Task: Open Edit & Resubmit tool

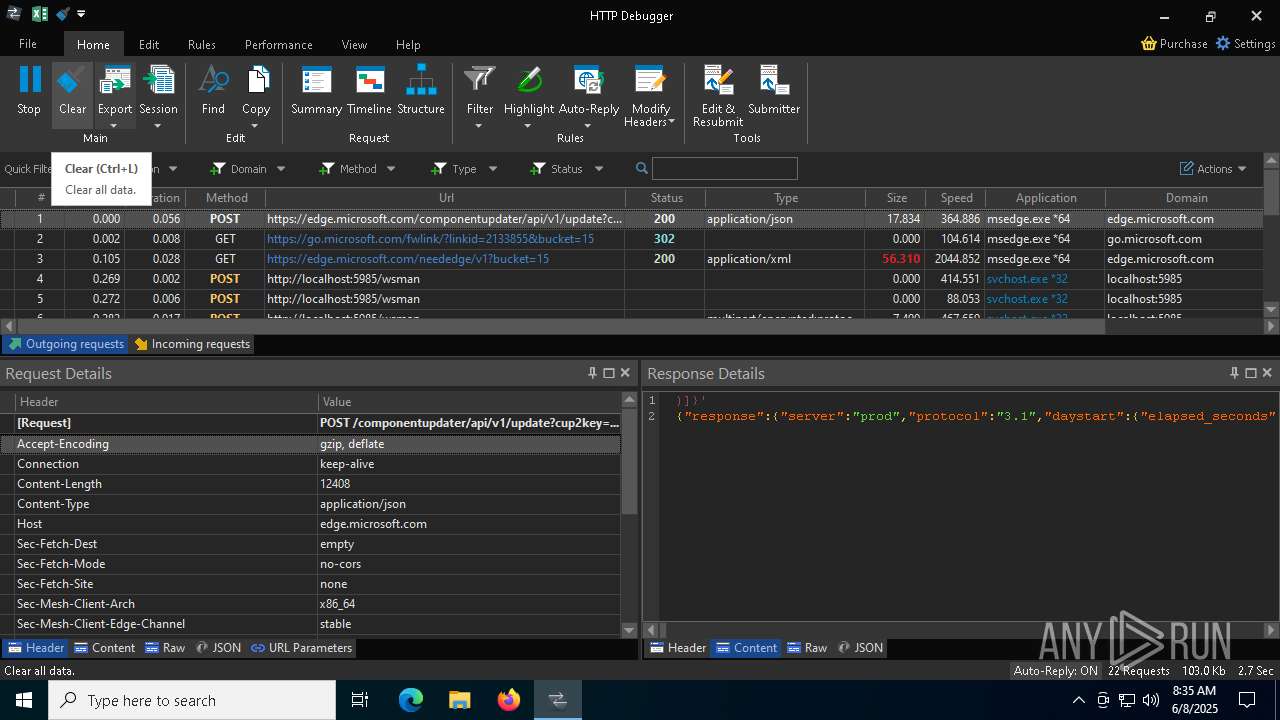Action: pyautogui.click(x=718, y=95)
